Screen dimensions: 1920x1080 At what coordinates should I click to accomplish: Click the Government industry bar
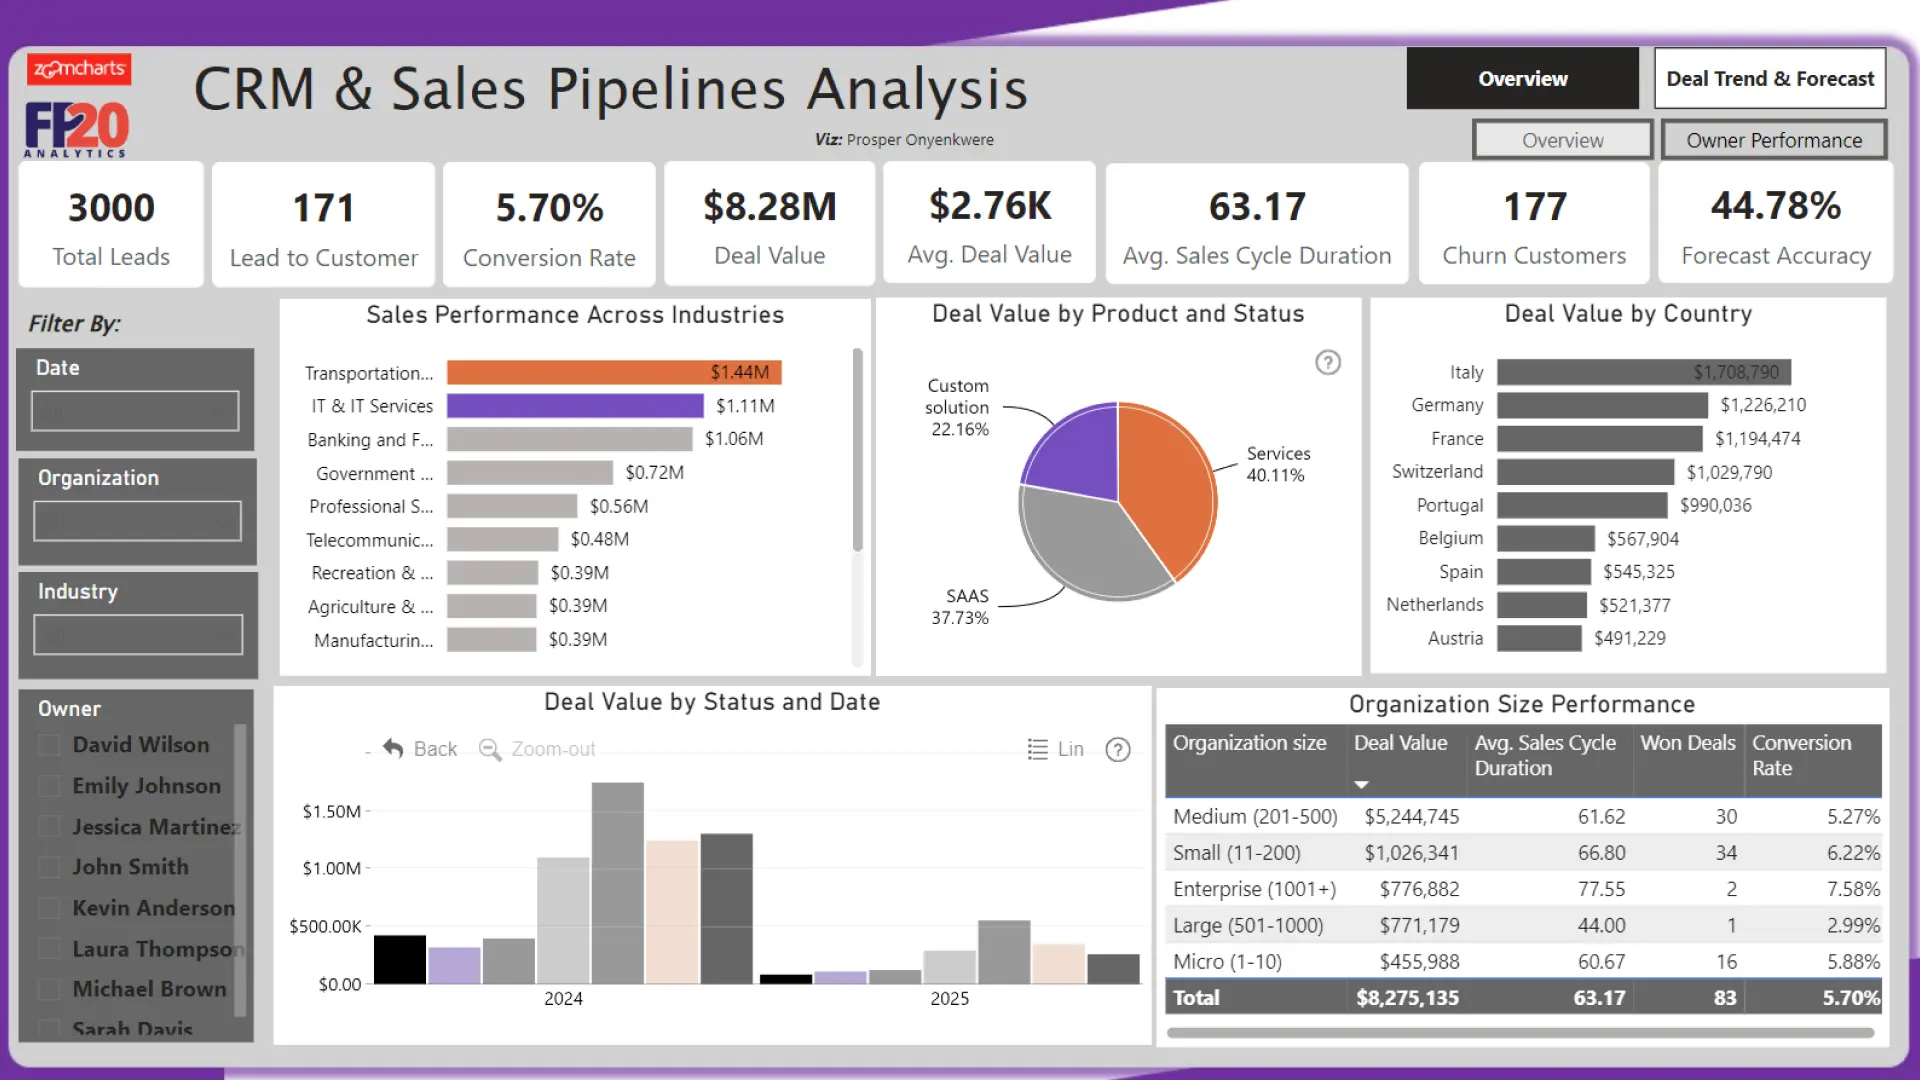coord(530,473)
